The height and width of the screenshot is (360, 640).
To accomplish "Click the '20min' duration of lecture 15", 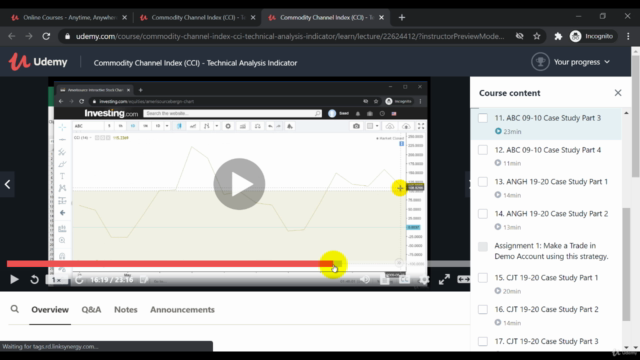I will (512, 291).
